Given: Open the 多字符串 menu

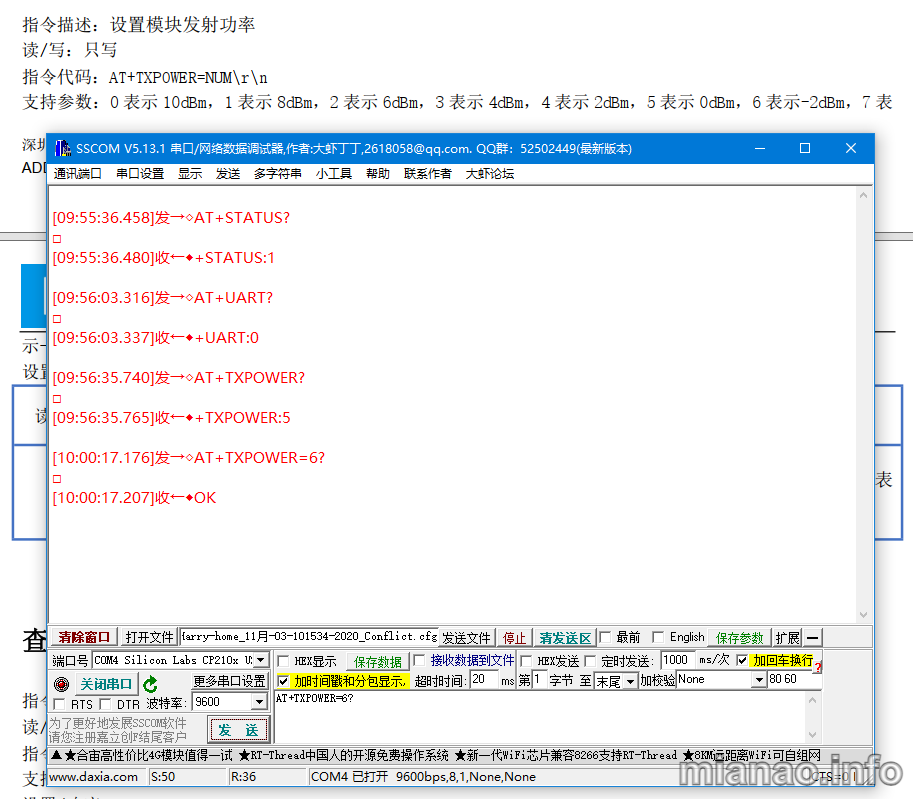Looking at the screenshot, I should (x=277, y=174).
